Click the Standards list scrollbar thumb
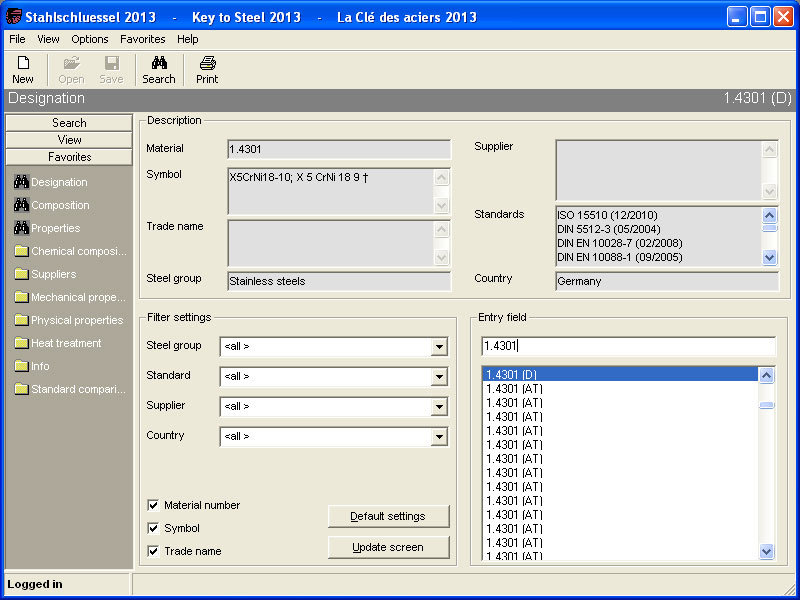This screenshot has height=600, width=800. tap(769, 228)
